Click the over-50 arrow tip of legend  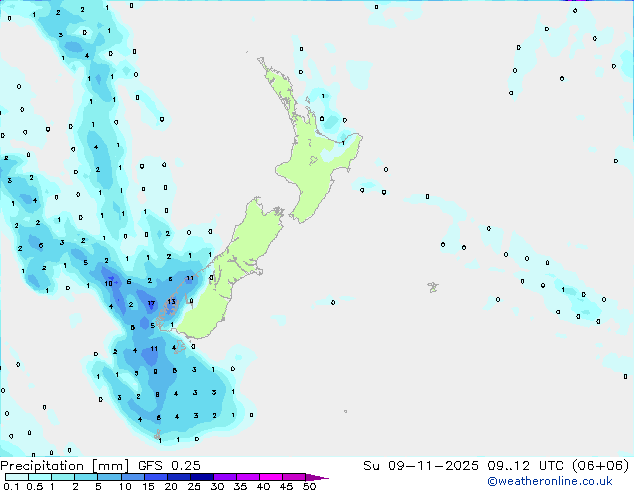317,477
